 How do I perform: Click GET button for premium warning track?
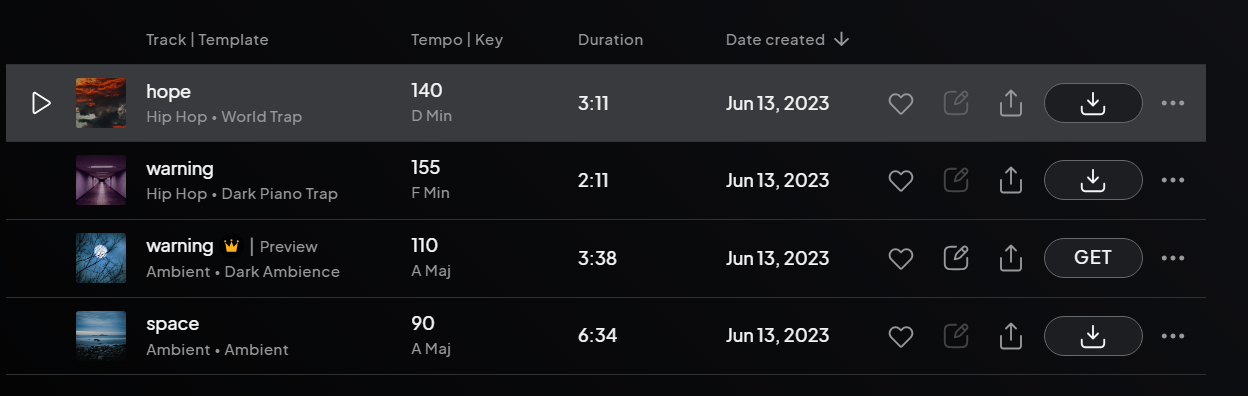coord(1093,258)
